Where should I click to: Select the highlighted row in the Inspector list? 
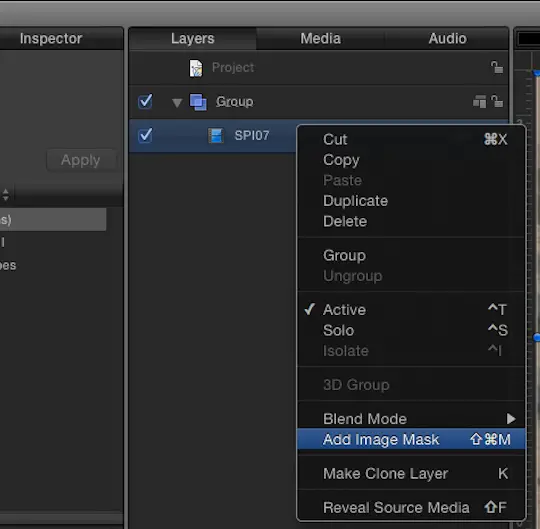(53, 219)
